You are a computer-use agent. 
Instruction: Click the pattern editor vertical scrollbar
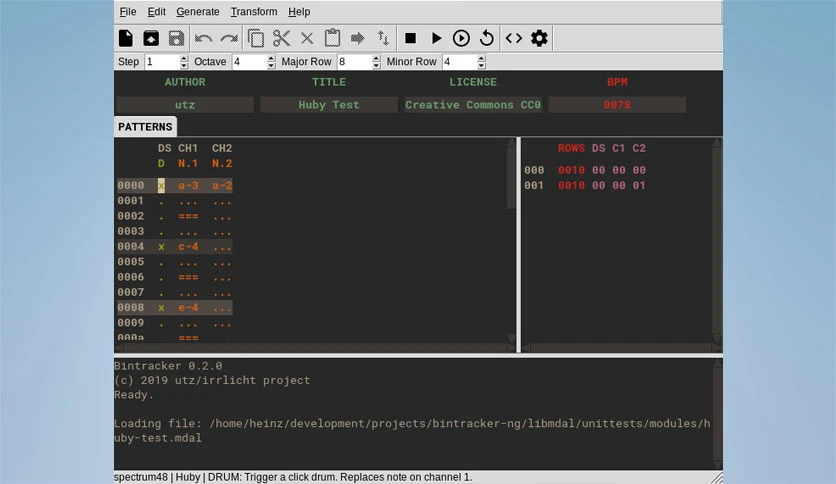click(x=511, y=241)
